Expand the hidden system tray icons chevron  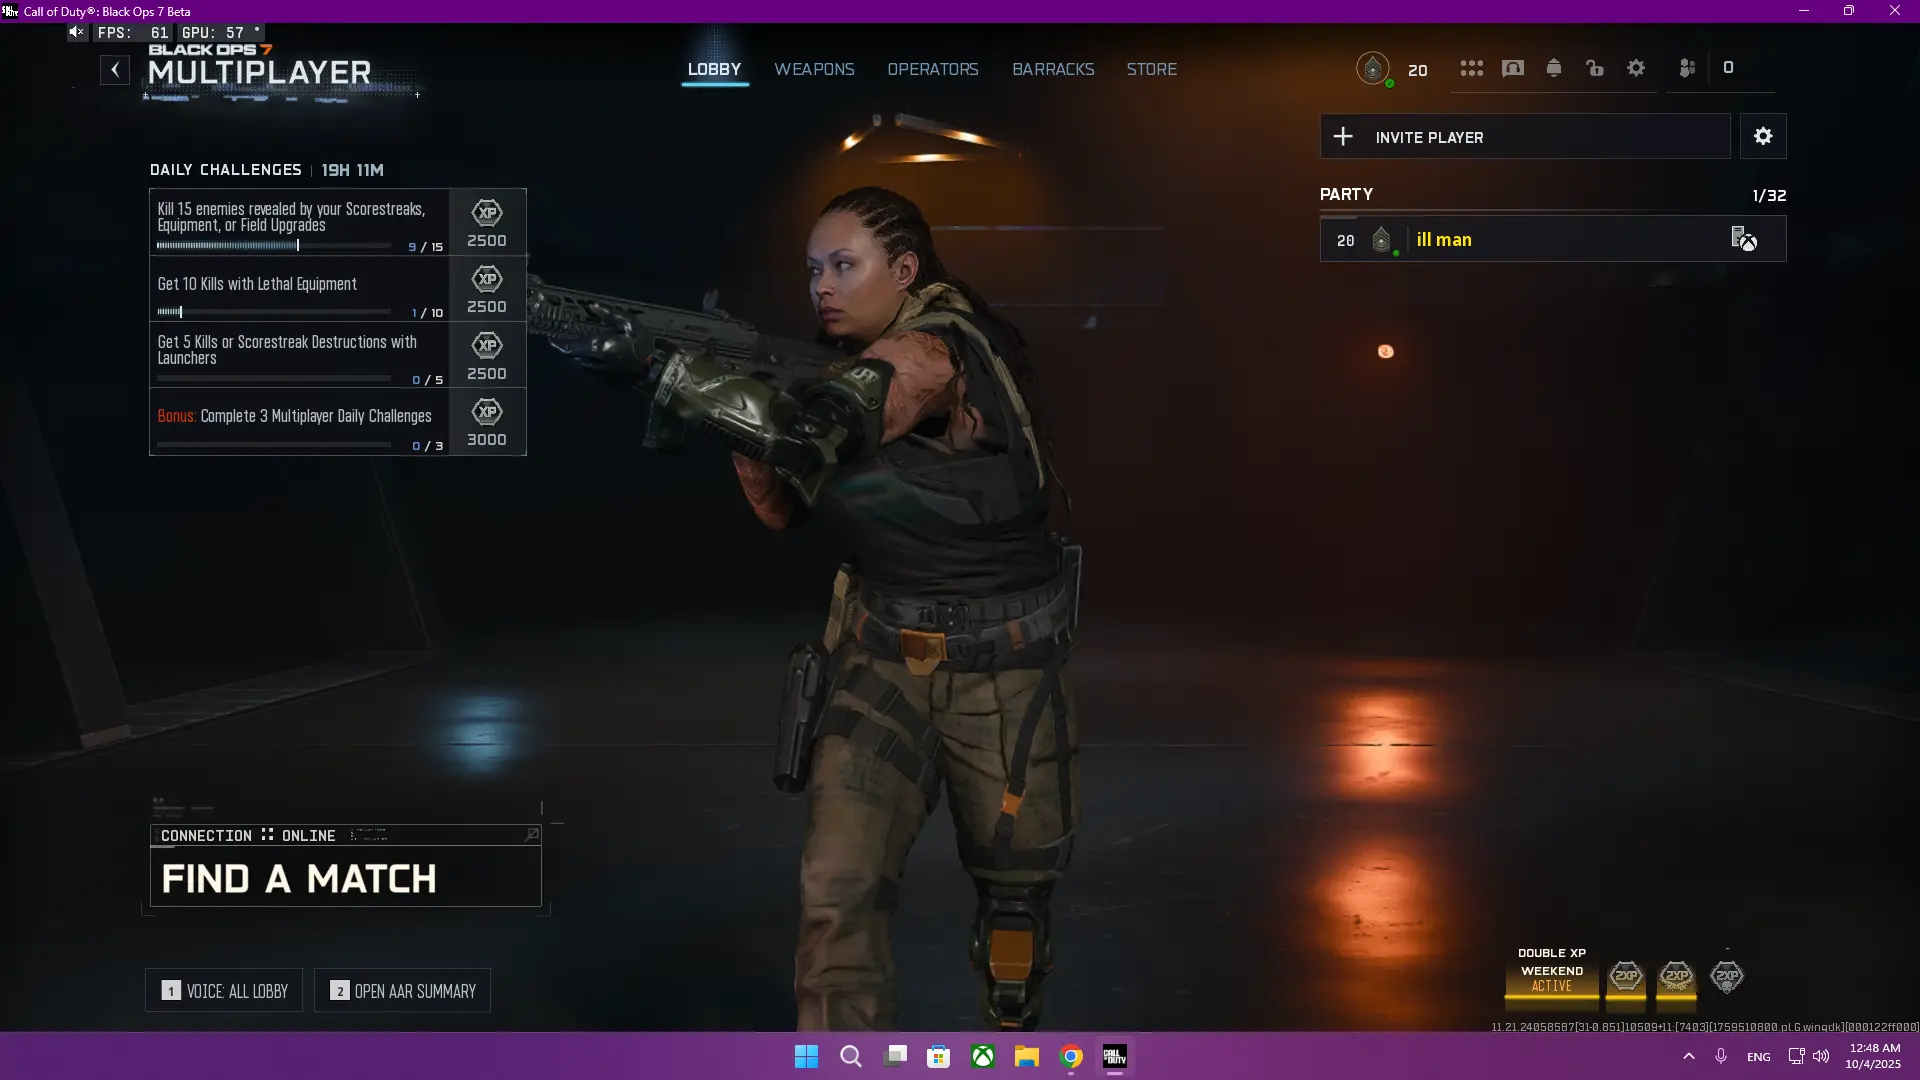[x=1689, y=1056]
